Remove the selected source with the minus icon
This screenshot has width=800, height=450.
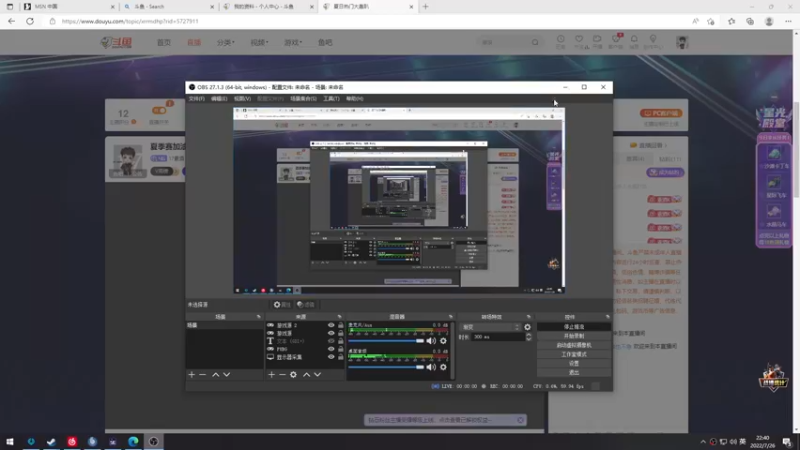pyautogui.click(x=282, y=374)
